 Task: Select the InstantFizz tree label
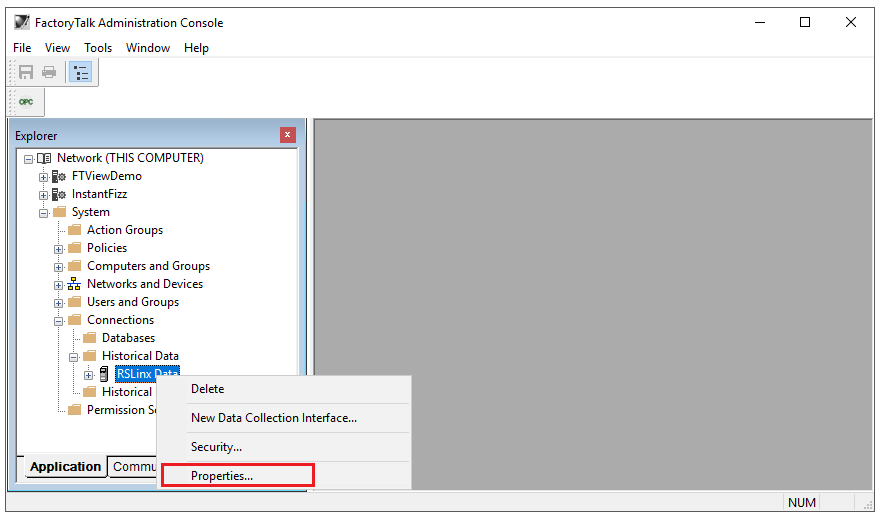pyautogui.click(x=100, y=194)
